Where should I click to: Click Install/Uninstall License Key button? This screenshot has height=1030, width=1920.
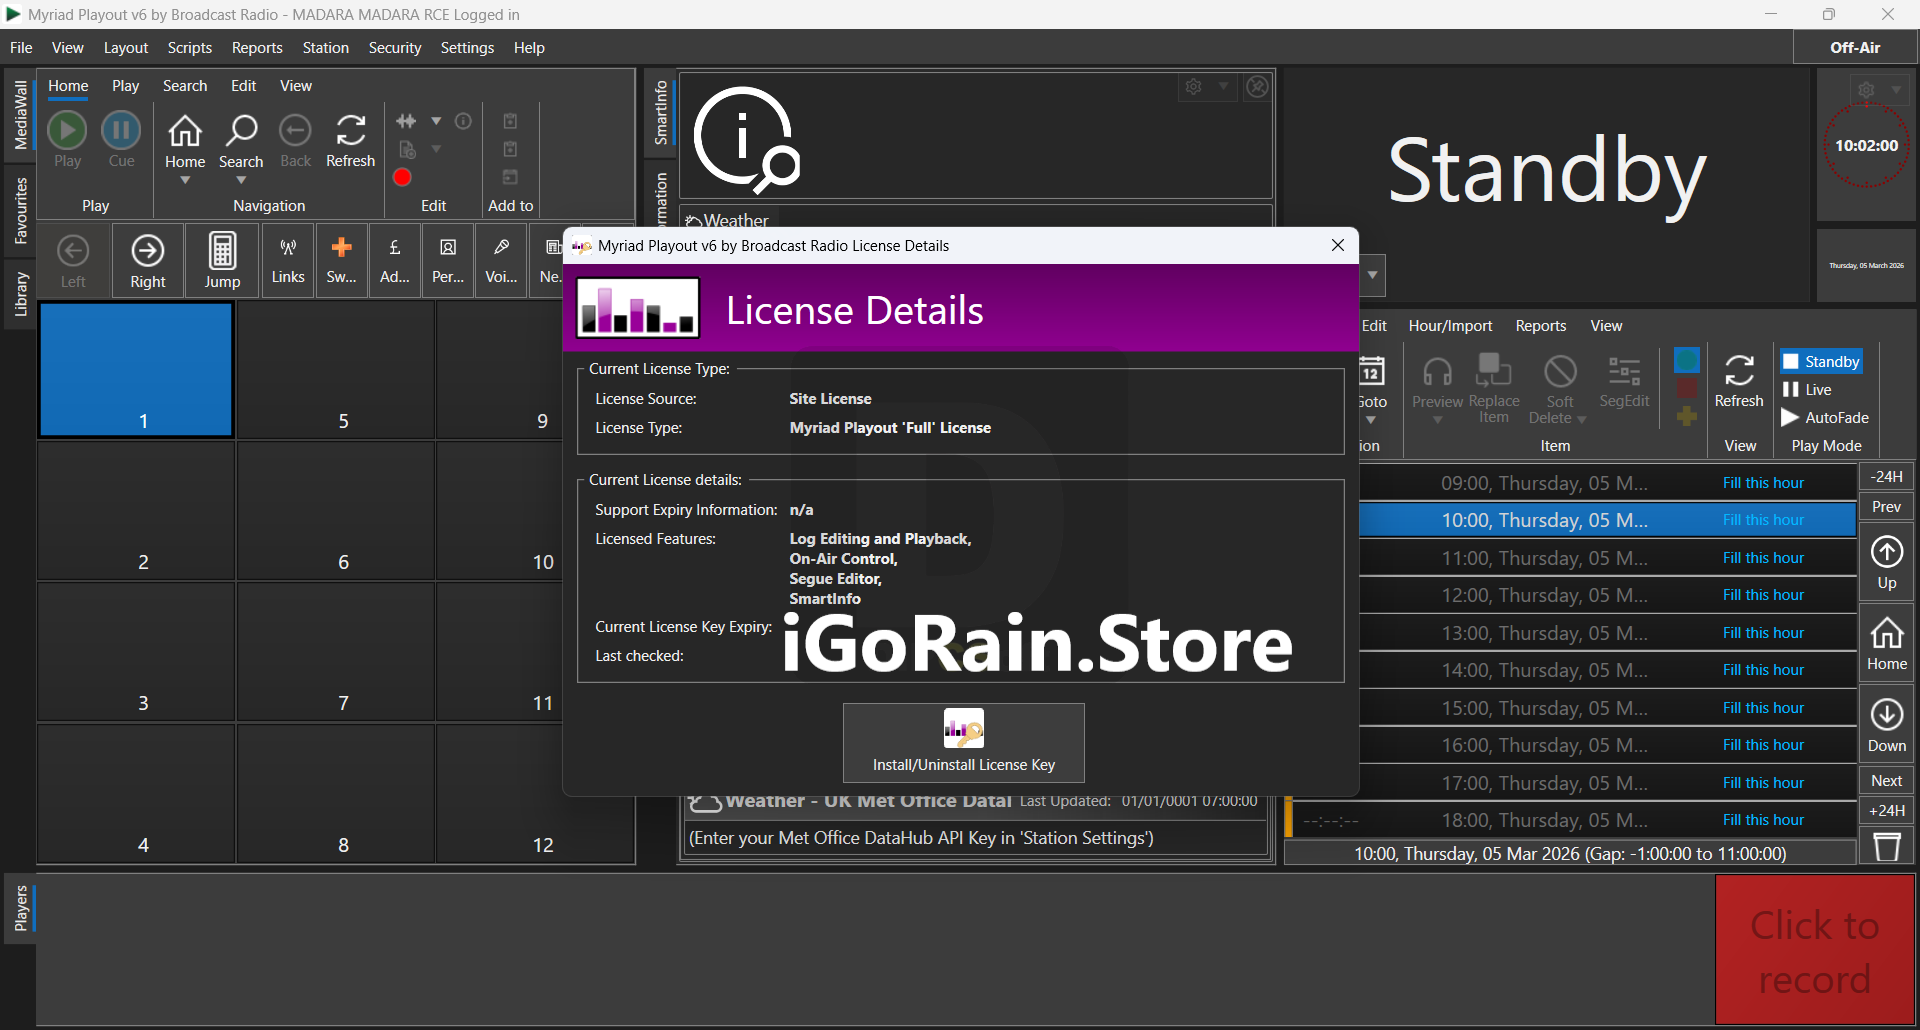tap(963, 743)
